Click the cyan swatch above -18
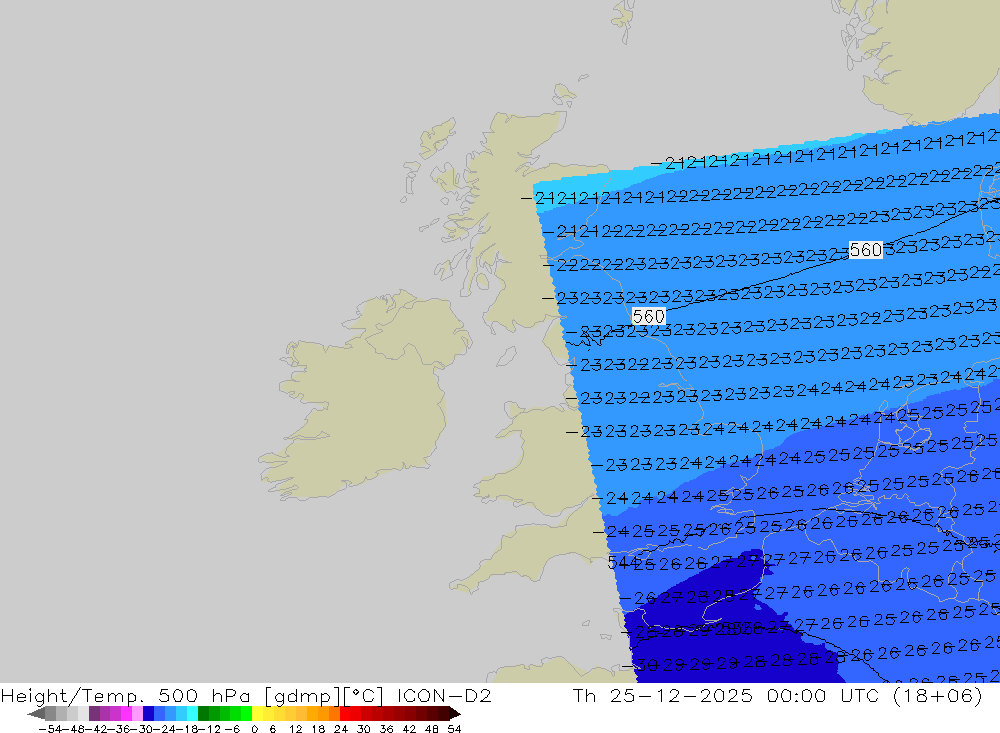This screenshot has height=733, width=1000. (192, 713)
